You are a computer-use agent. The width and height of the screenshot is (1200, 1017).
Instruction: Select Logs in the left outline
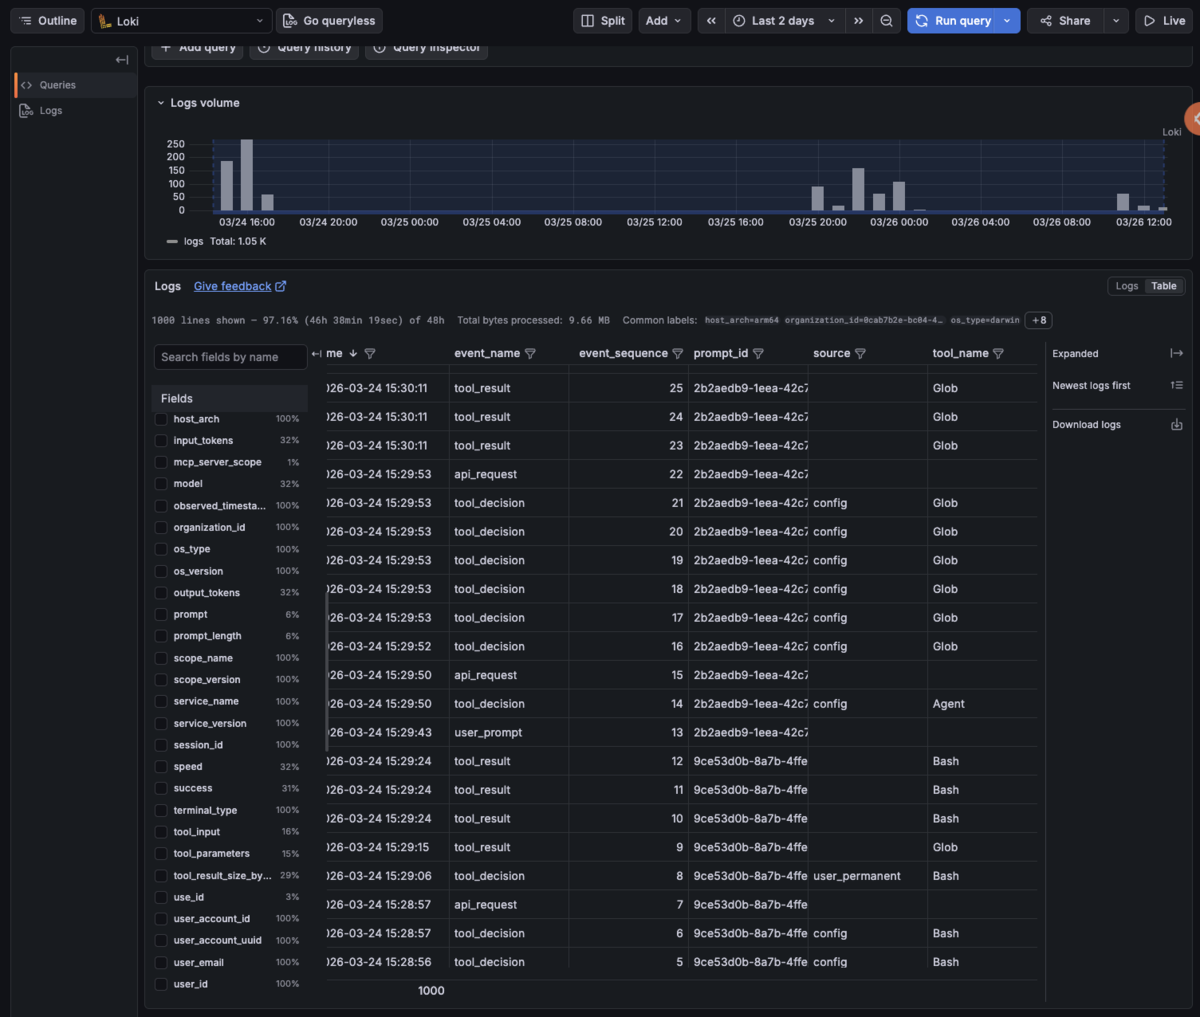51,111
